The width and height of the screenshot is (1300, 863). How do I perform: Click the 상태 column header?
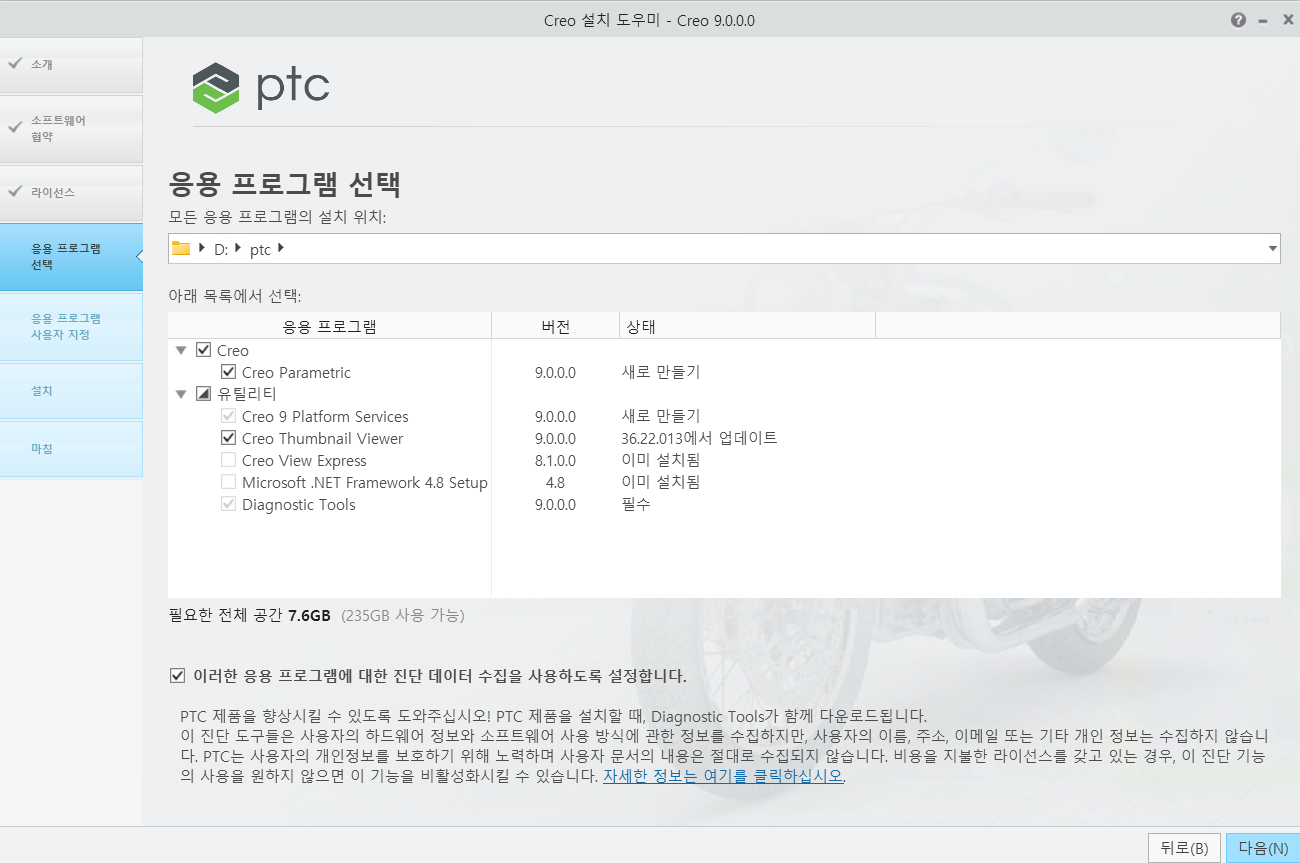click(x=748, y=327)
